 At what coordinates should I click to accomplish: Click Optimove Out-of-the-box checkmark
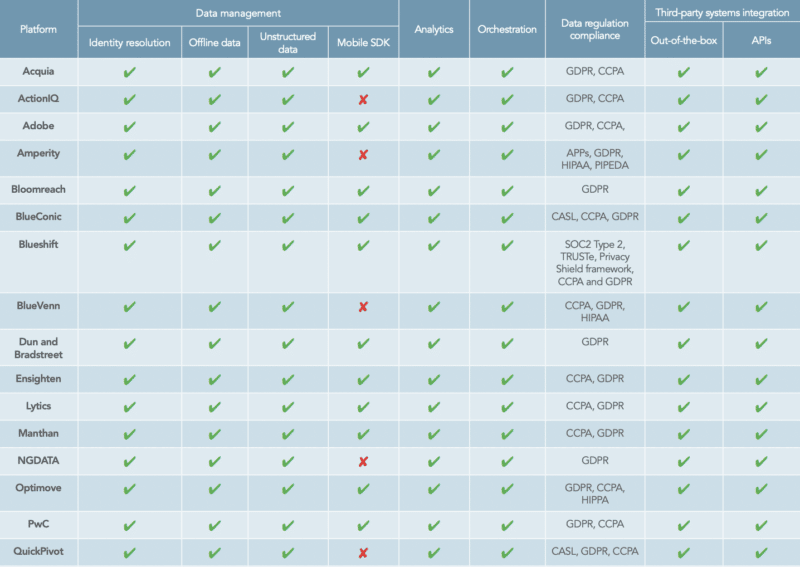(684, 491)
